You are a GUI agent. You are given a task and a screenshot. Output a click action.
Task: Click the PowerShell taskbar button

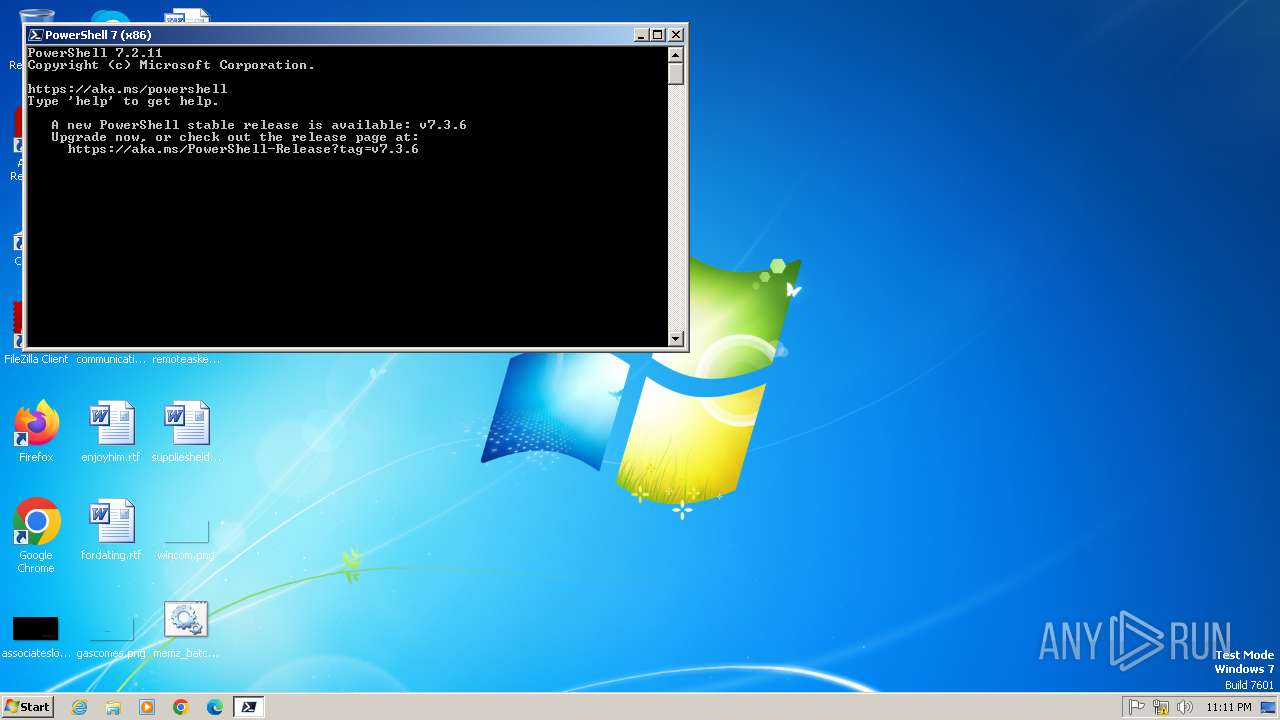point(249,707)
